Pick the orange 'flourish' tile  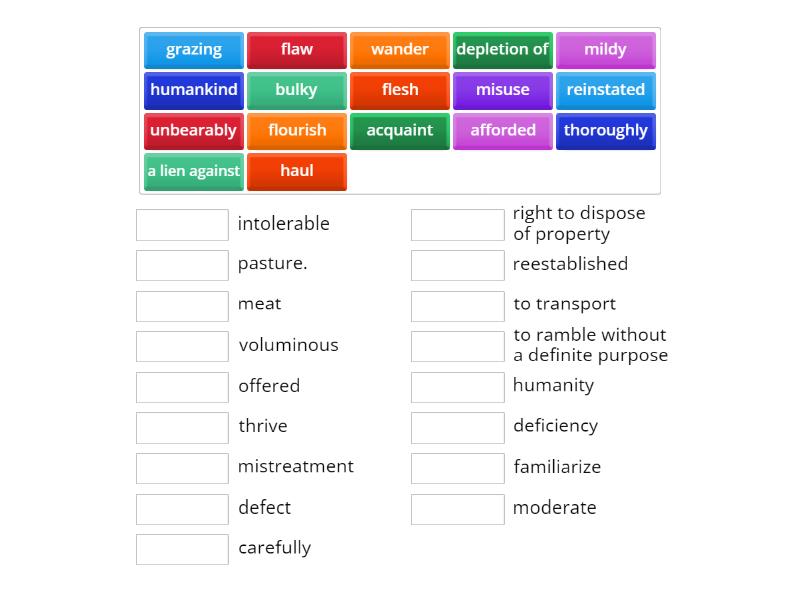click(297, 131)
